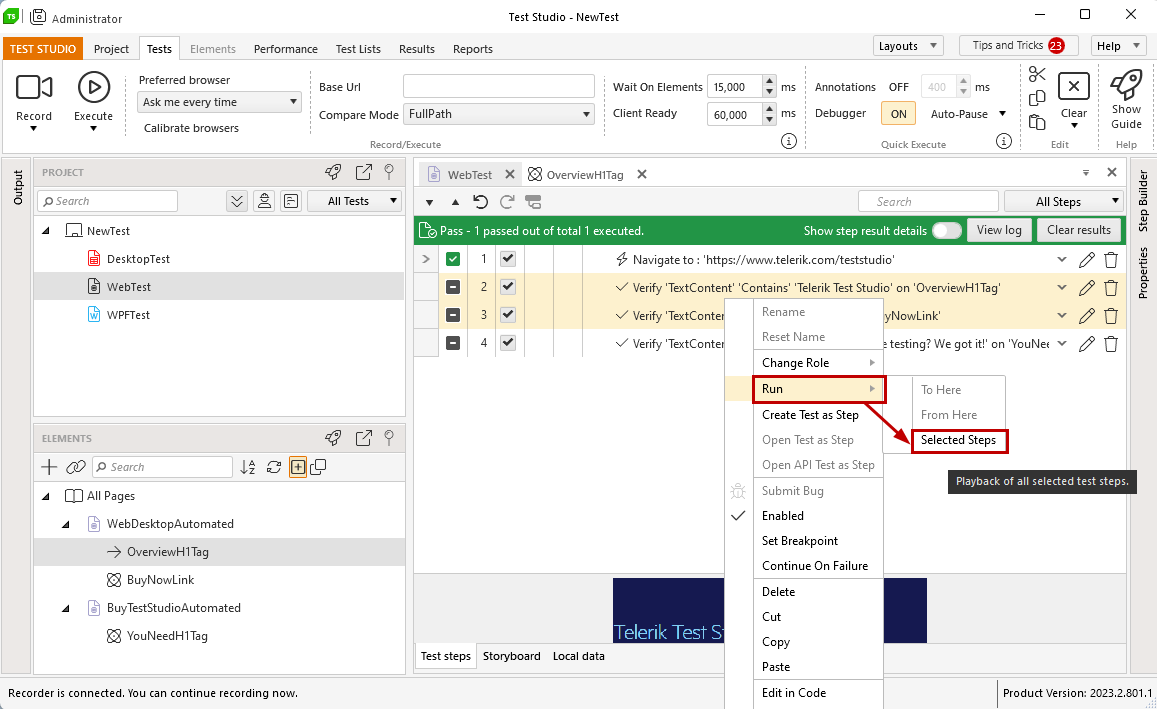Click the Paste clipboard icon in Edit group
The height and width of the screenshot is (709, 1157).
(1037, 122)
